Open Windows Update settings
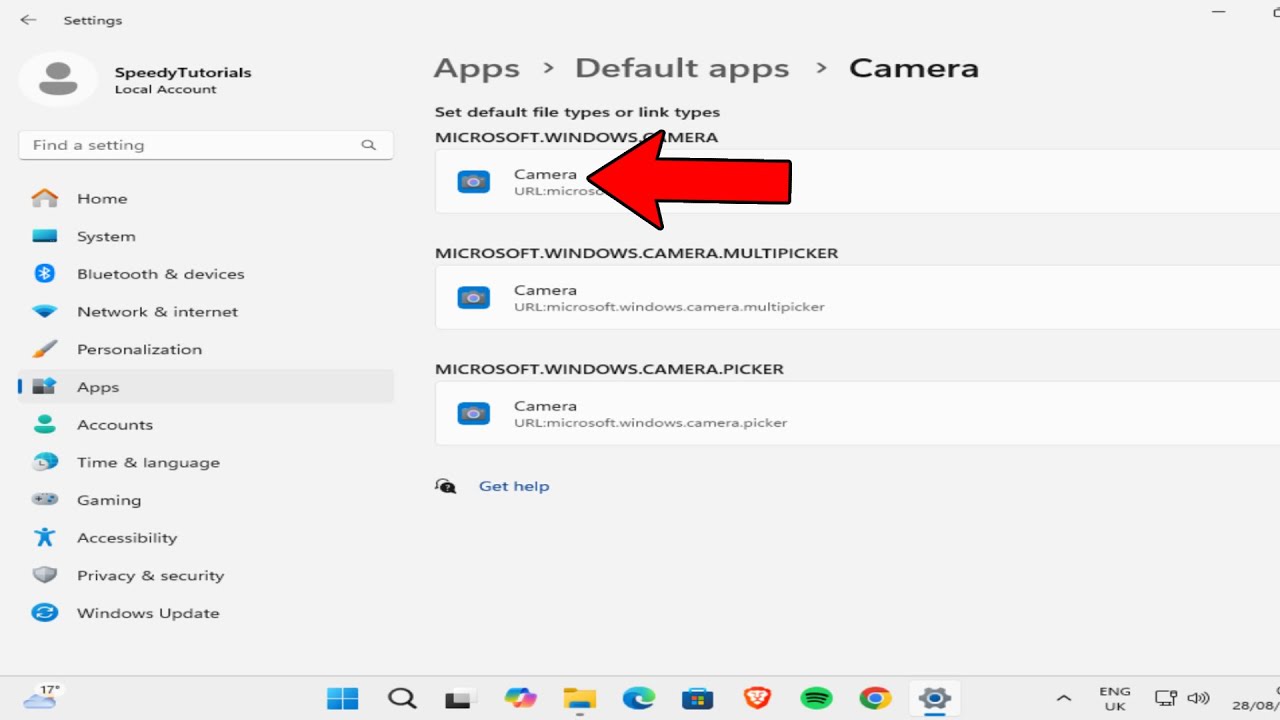1280x720 pixels. click(206, 613)
